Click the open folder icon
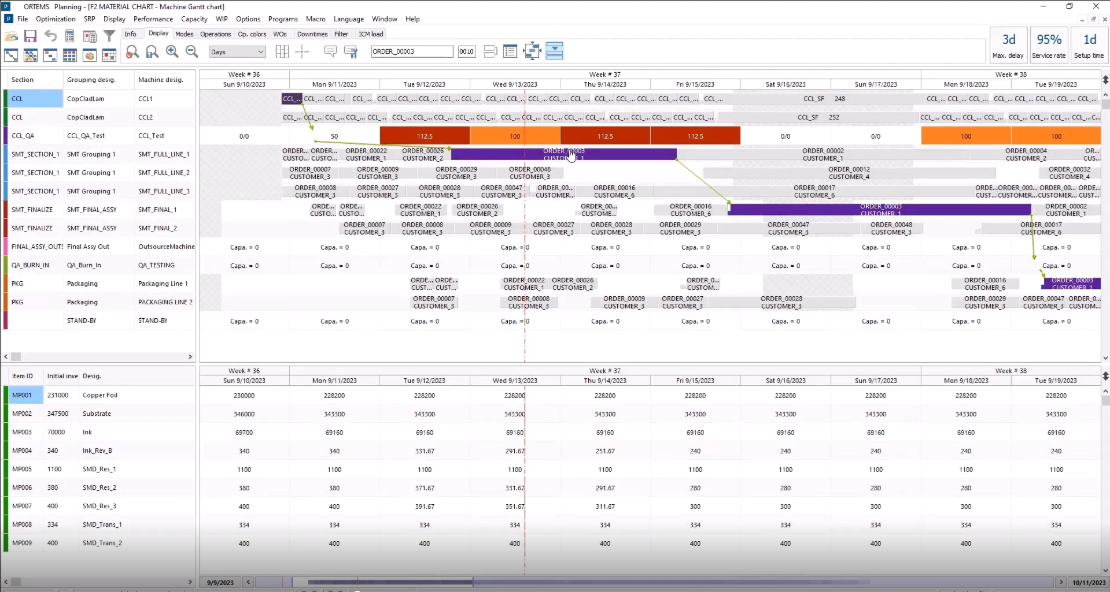Screen dimensions: 1110x592 tap(10, 36)
